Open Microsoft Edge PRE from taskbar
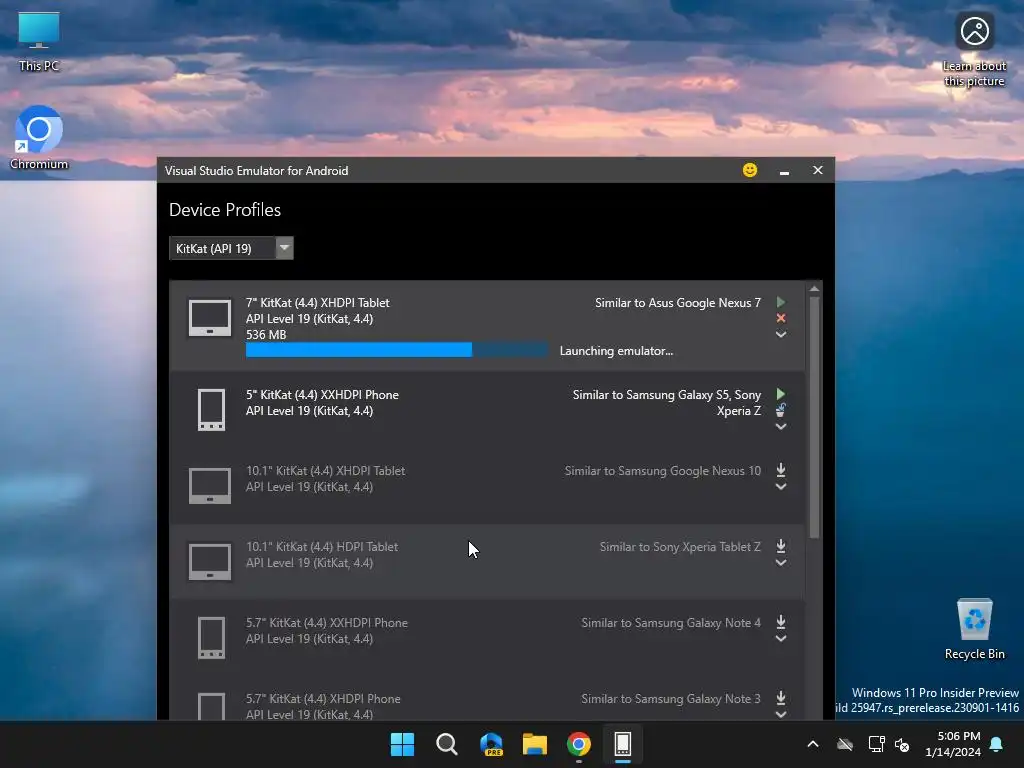Viewport: 1024px width, 768px height. tap(491, 744)
